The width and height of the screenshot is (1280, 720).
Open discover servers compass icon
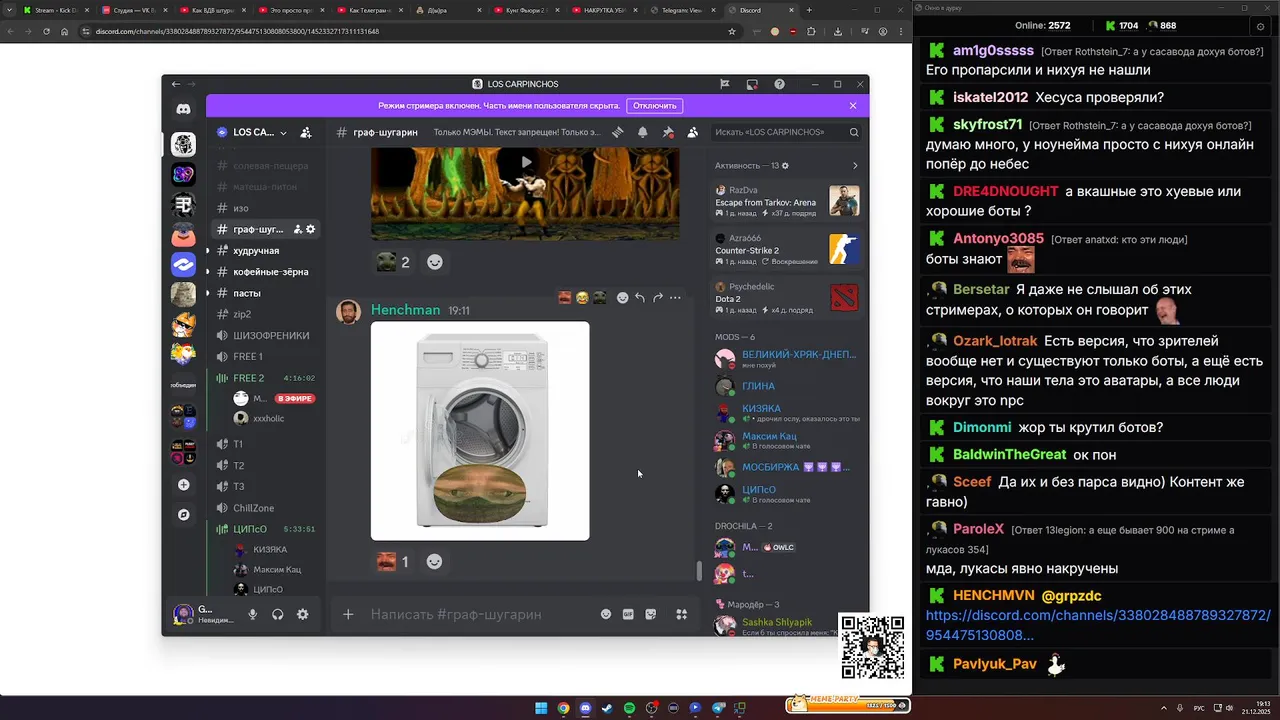(x=183, y=515)
